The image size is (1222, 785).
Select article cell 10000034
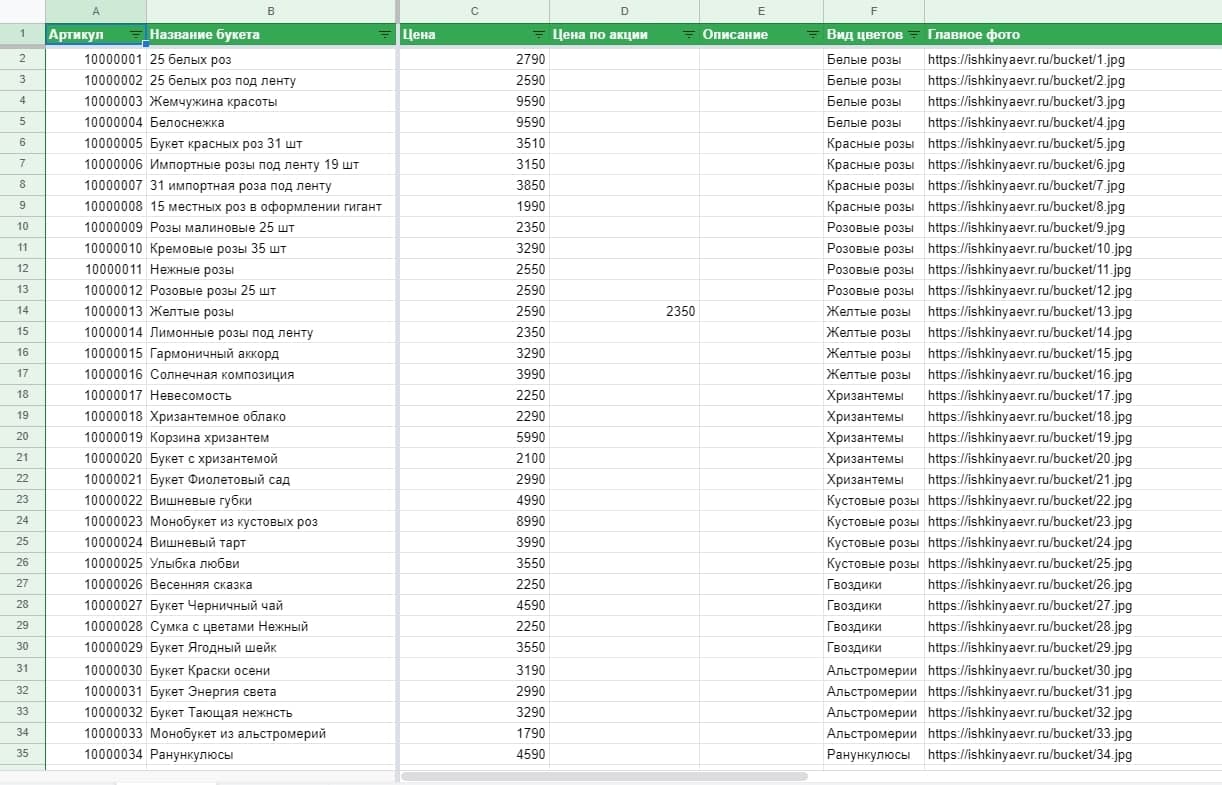96,755
